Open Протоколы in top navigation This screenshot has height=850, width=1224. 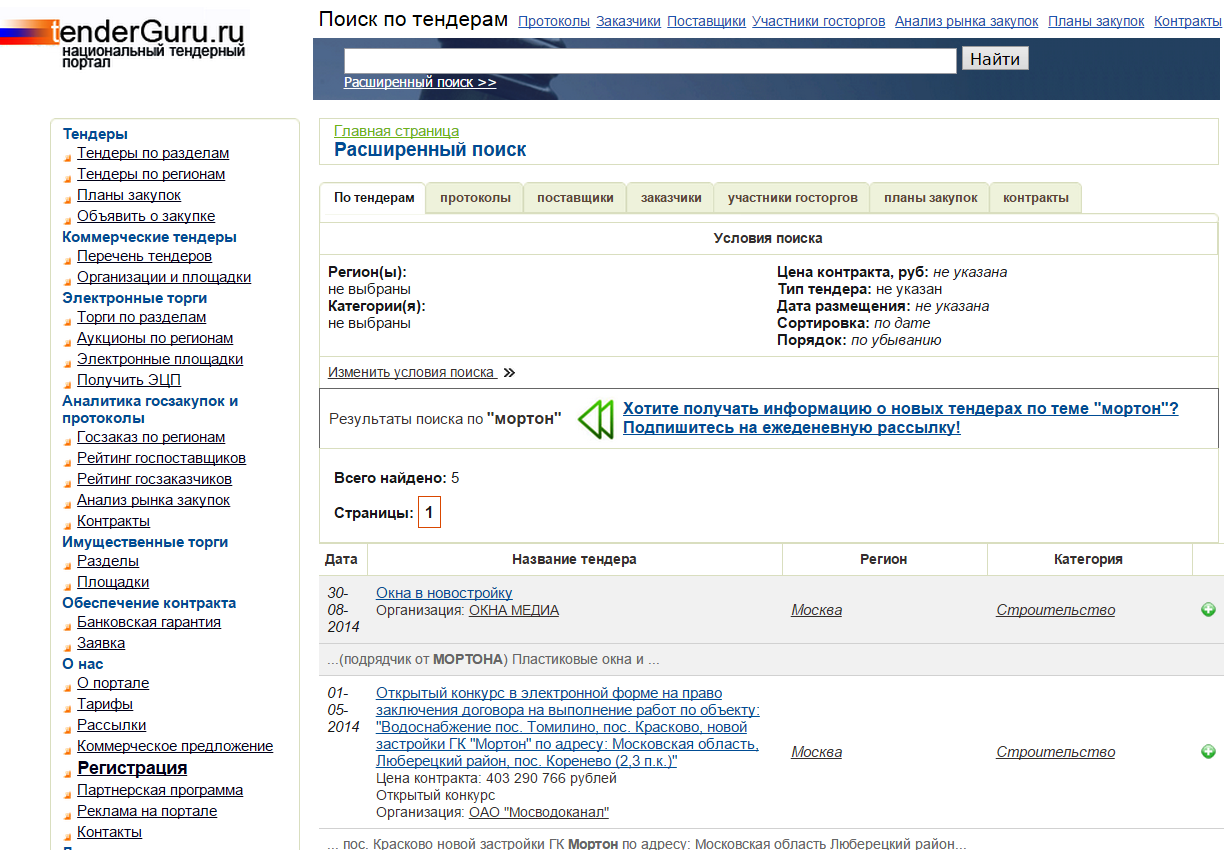pos(554,21)
